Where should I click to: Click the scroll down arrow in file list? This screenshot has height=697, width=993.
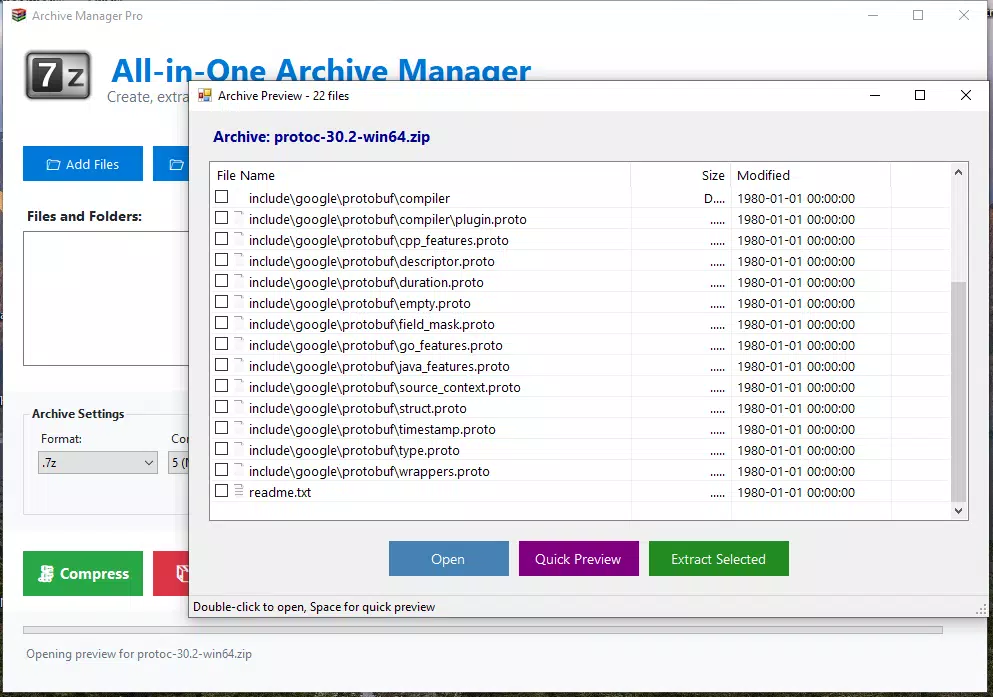click(959, 510)
